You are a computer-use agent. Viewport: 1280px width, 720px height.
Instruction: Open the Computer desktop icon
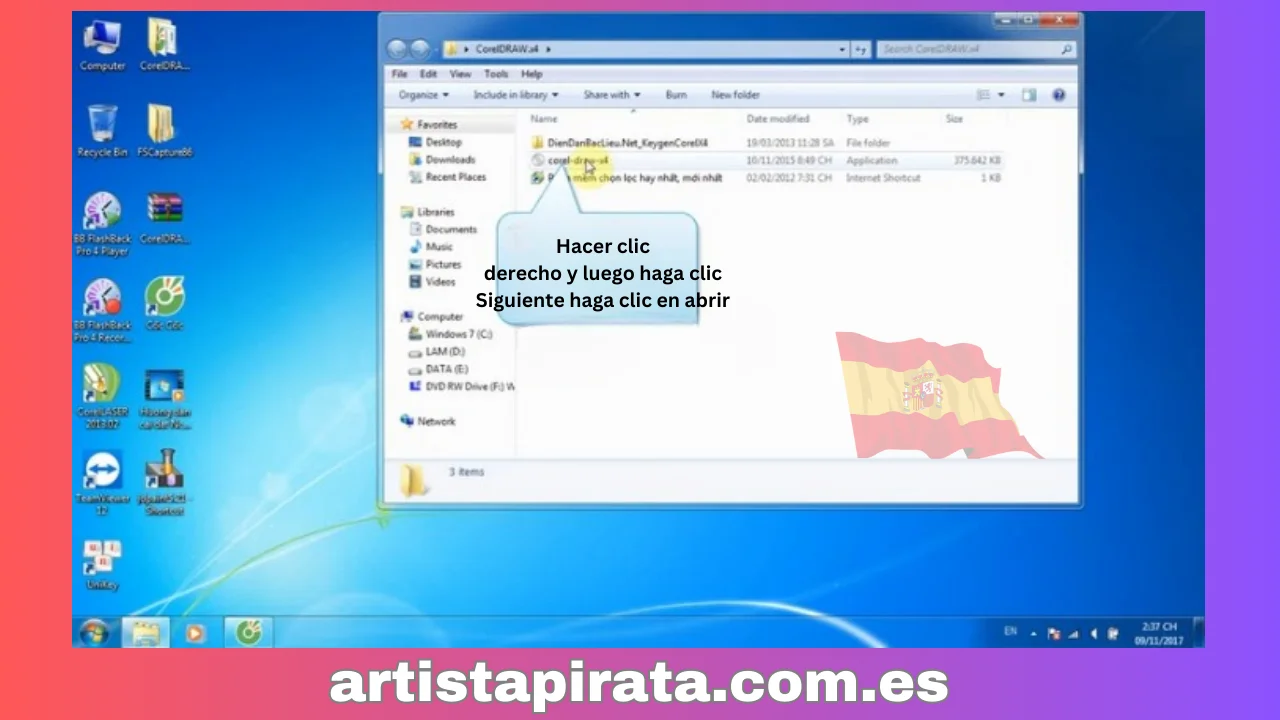pyautogui.click(x=103, y=45)
